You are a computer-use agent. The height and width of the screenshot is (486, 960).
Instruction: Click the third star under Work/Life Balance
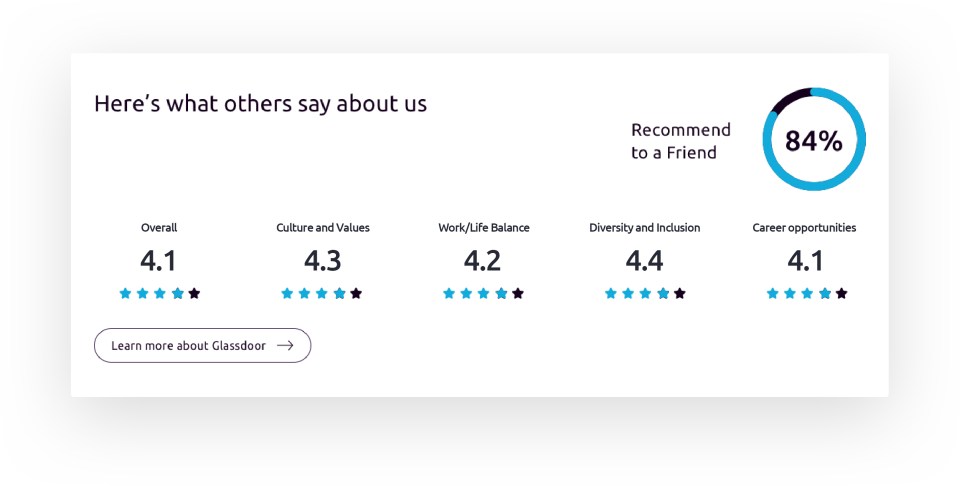click(x=484, y=293)
